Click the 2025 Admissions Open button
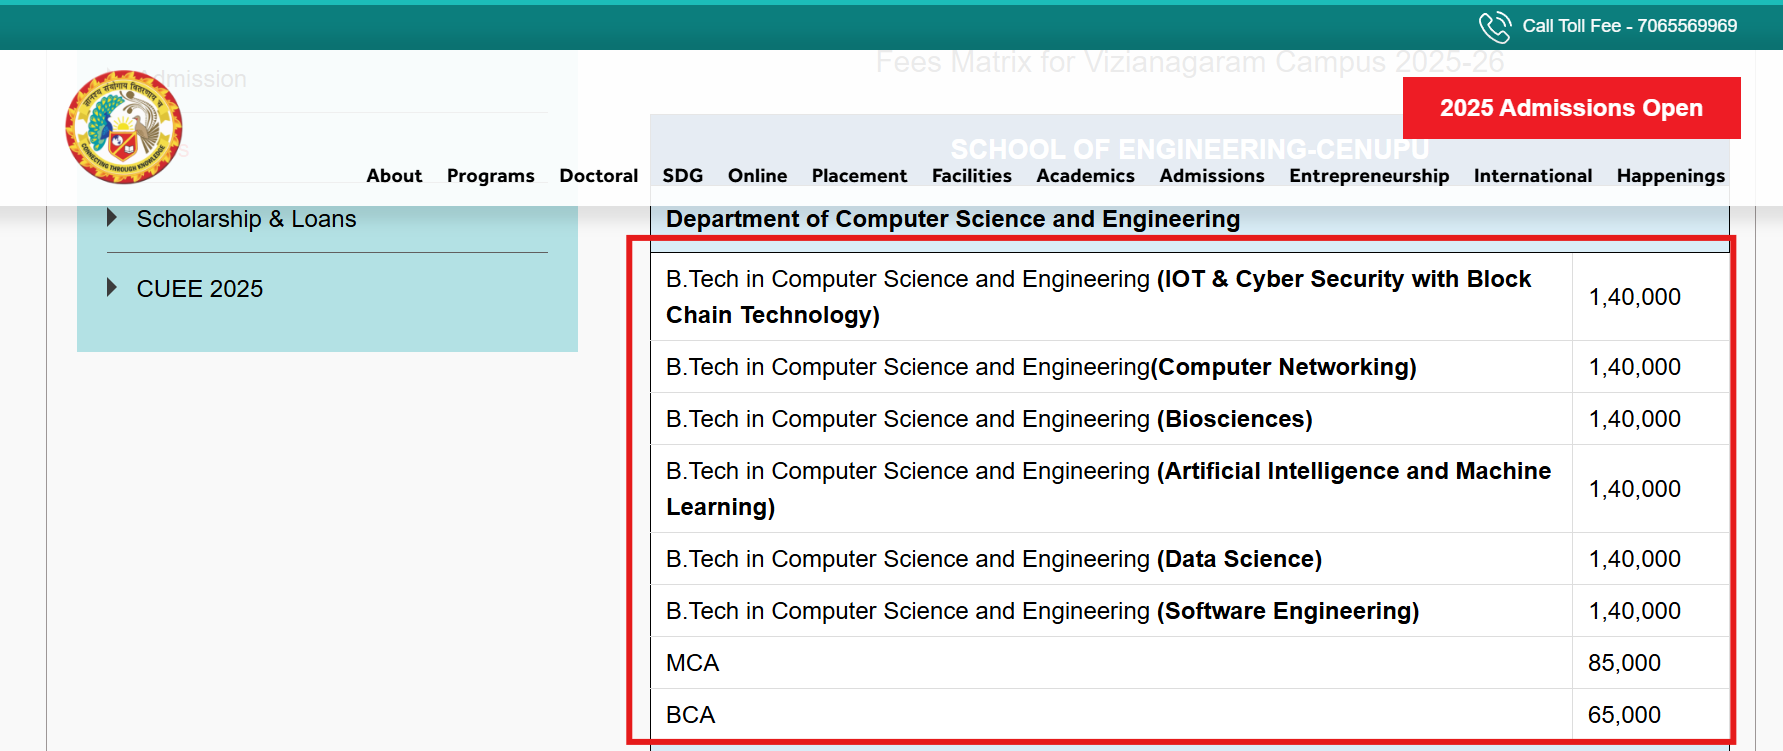The width and height of the screenshot is (1783, 751). pos(1572,108)
